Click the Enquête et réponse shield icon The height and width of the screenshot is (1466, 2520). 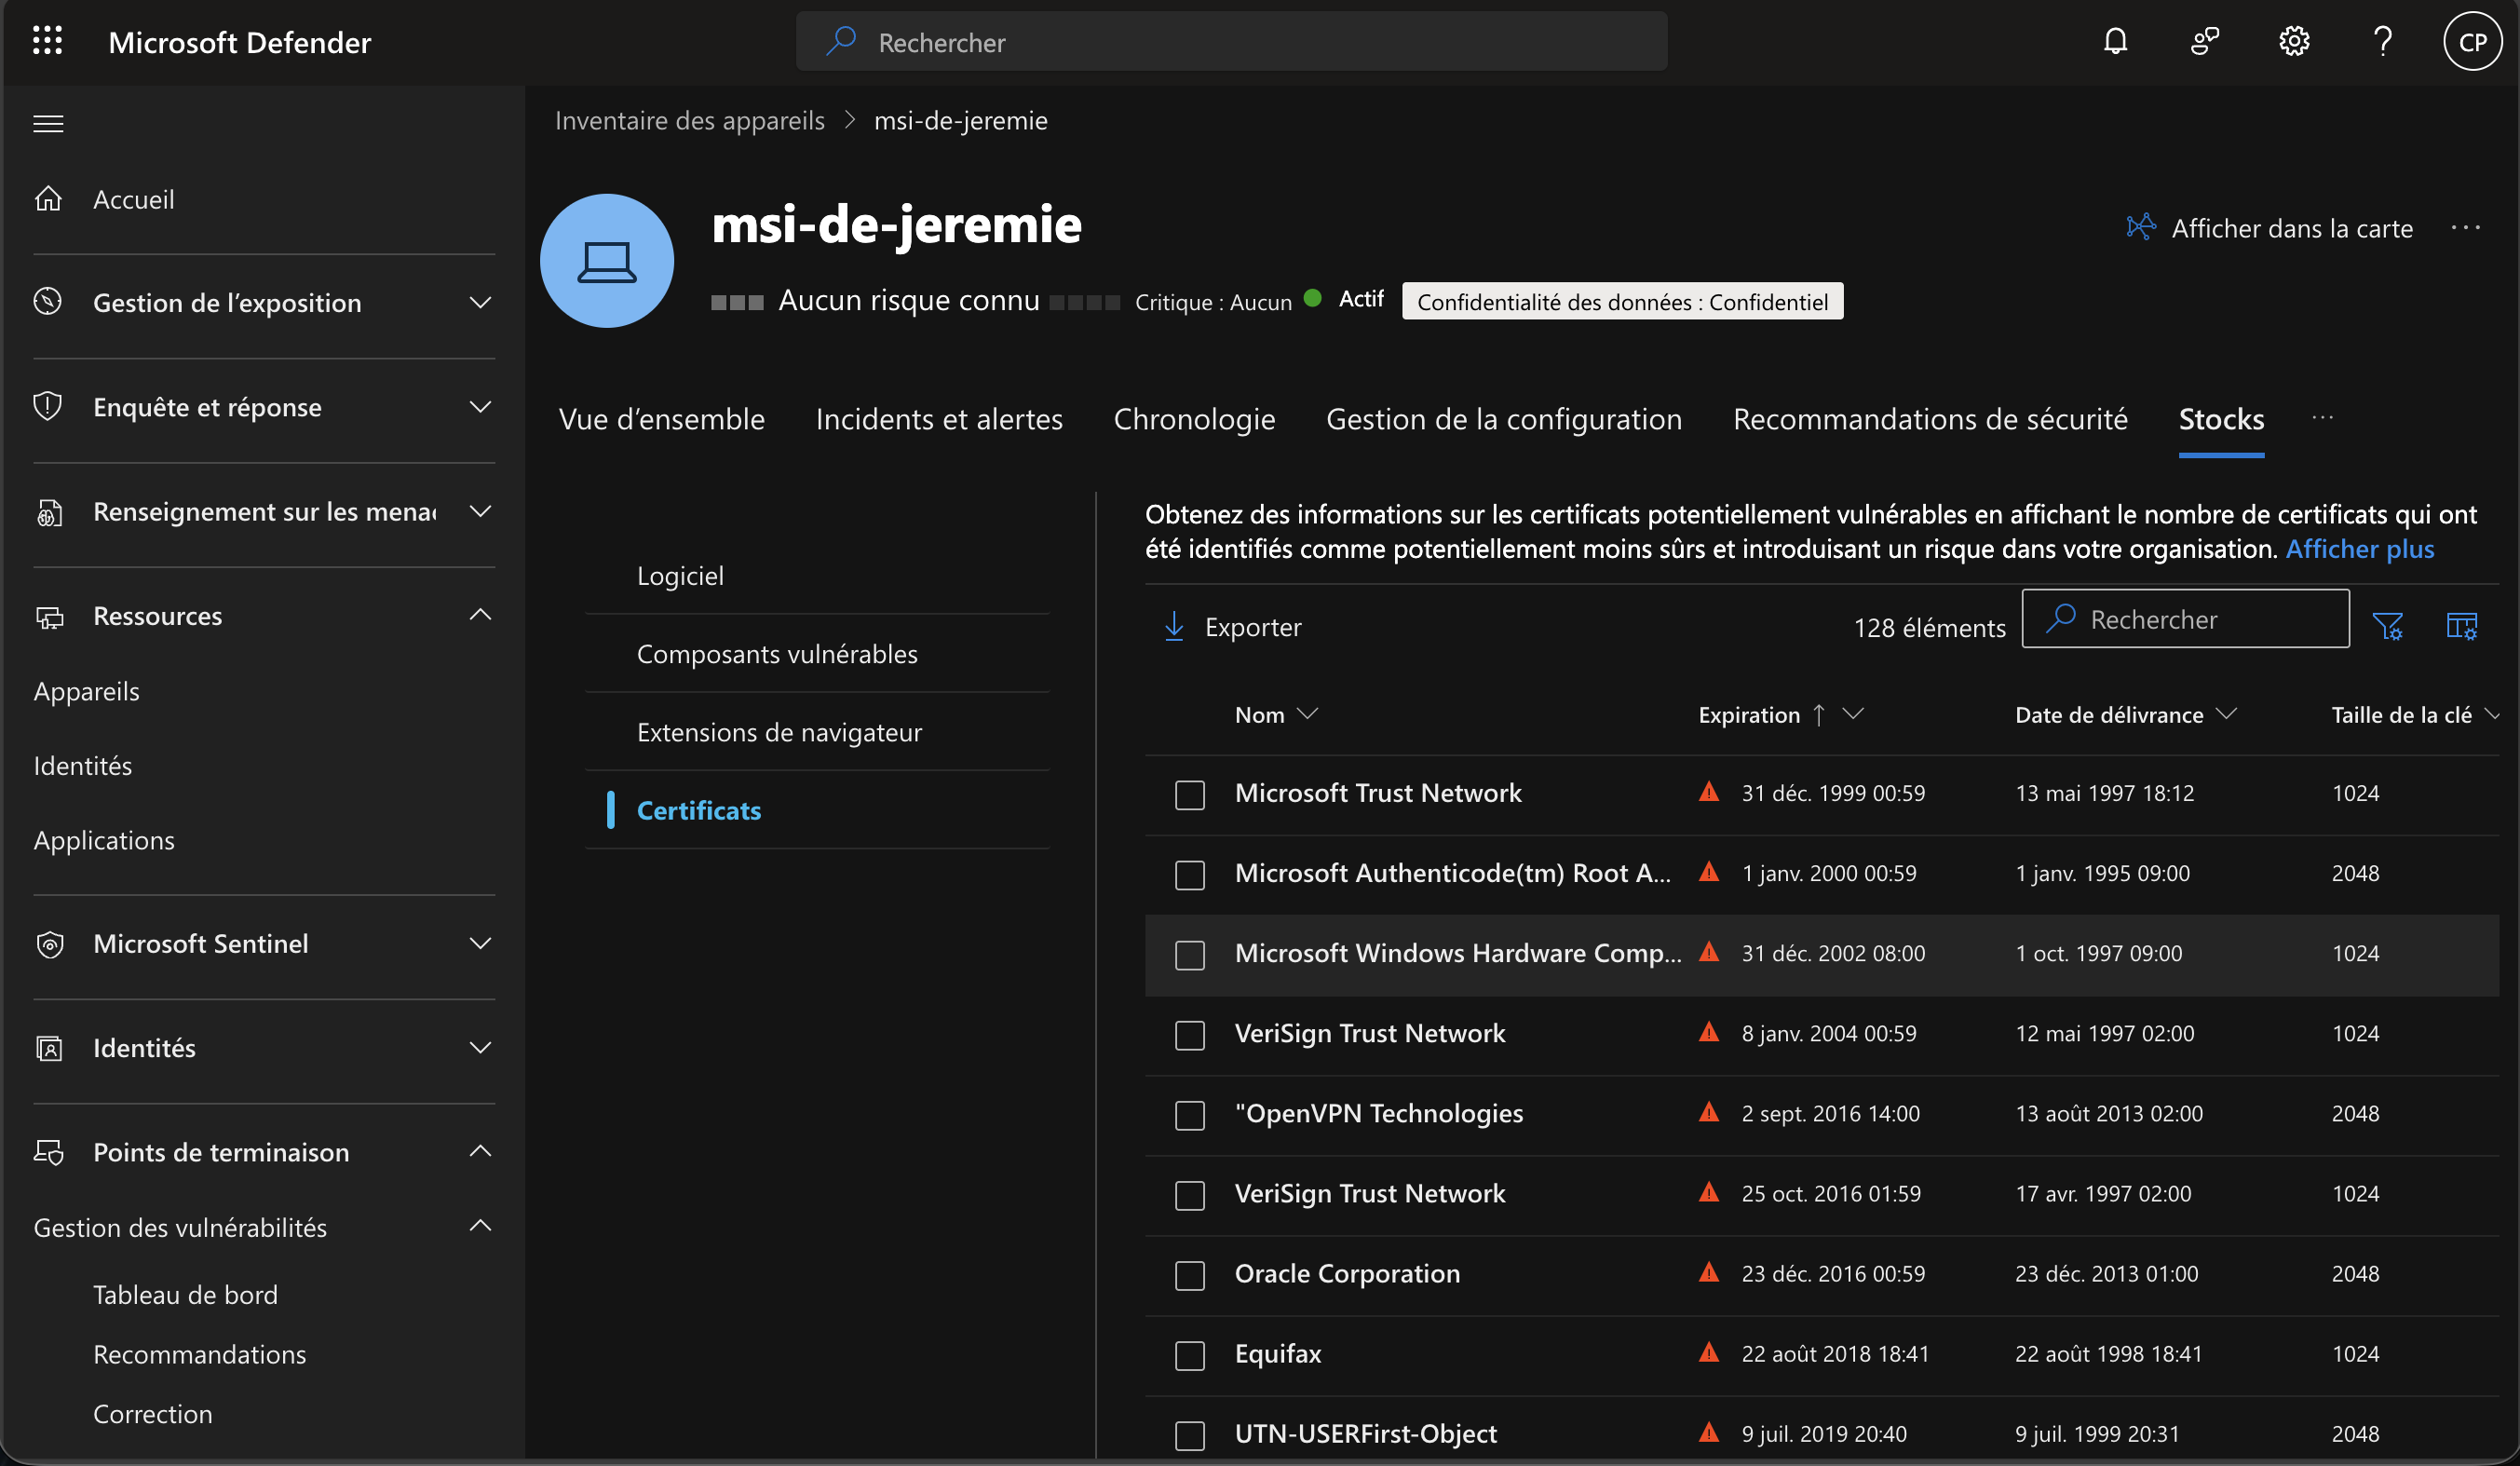tap(48, 406)
